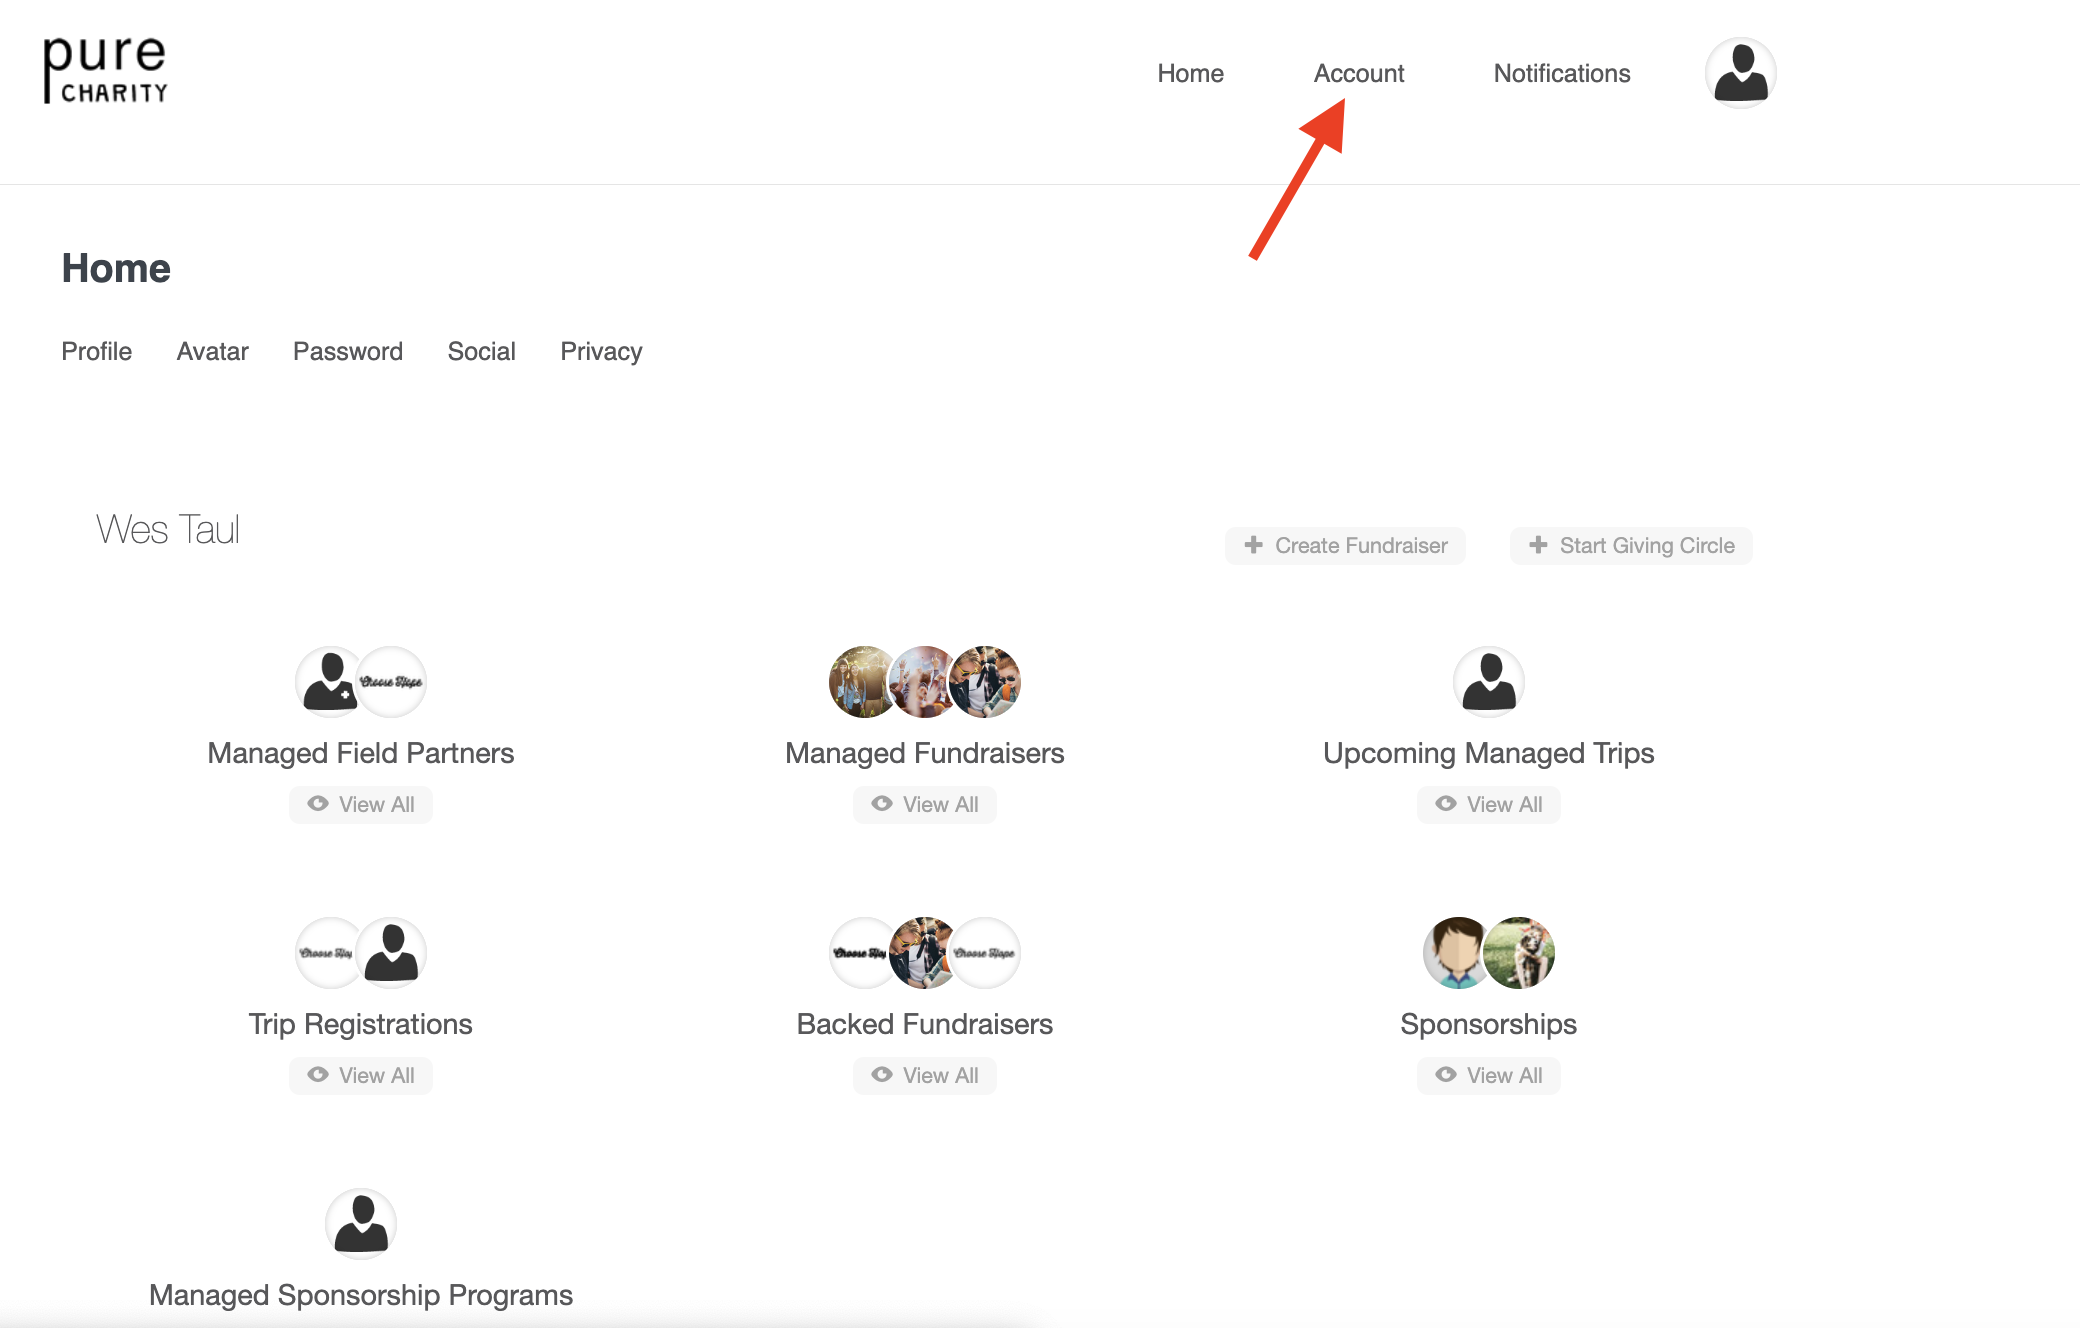This screenshot has width=2080, height=1328.
Task: Click the Pure Charity logo
Action: (x=105, y=70)
